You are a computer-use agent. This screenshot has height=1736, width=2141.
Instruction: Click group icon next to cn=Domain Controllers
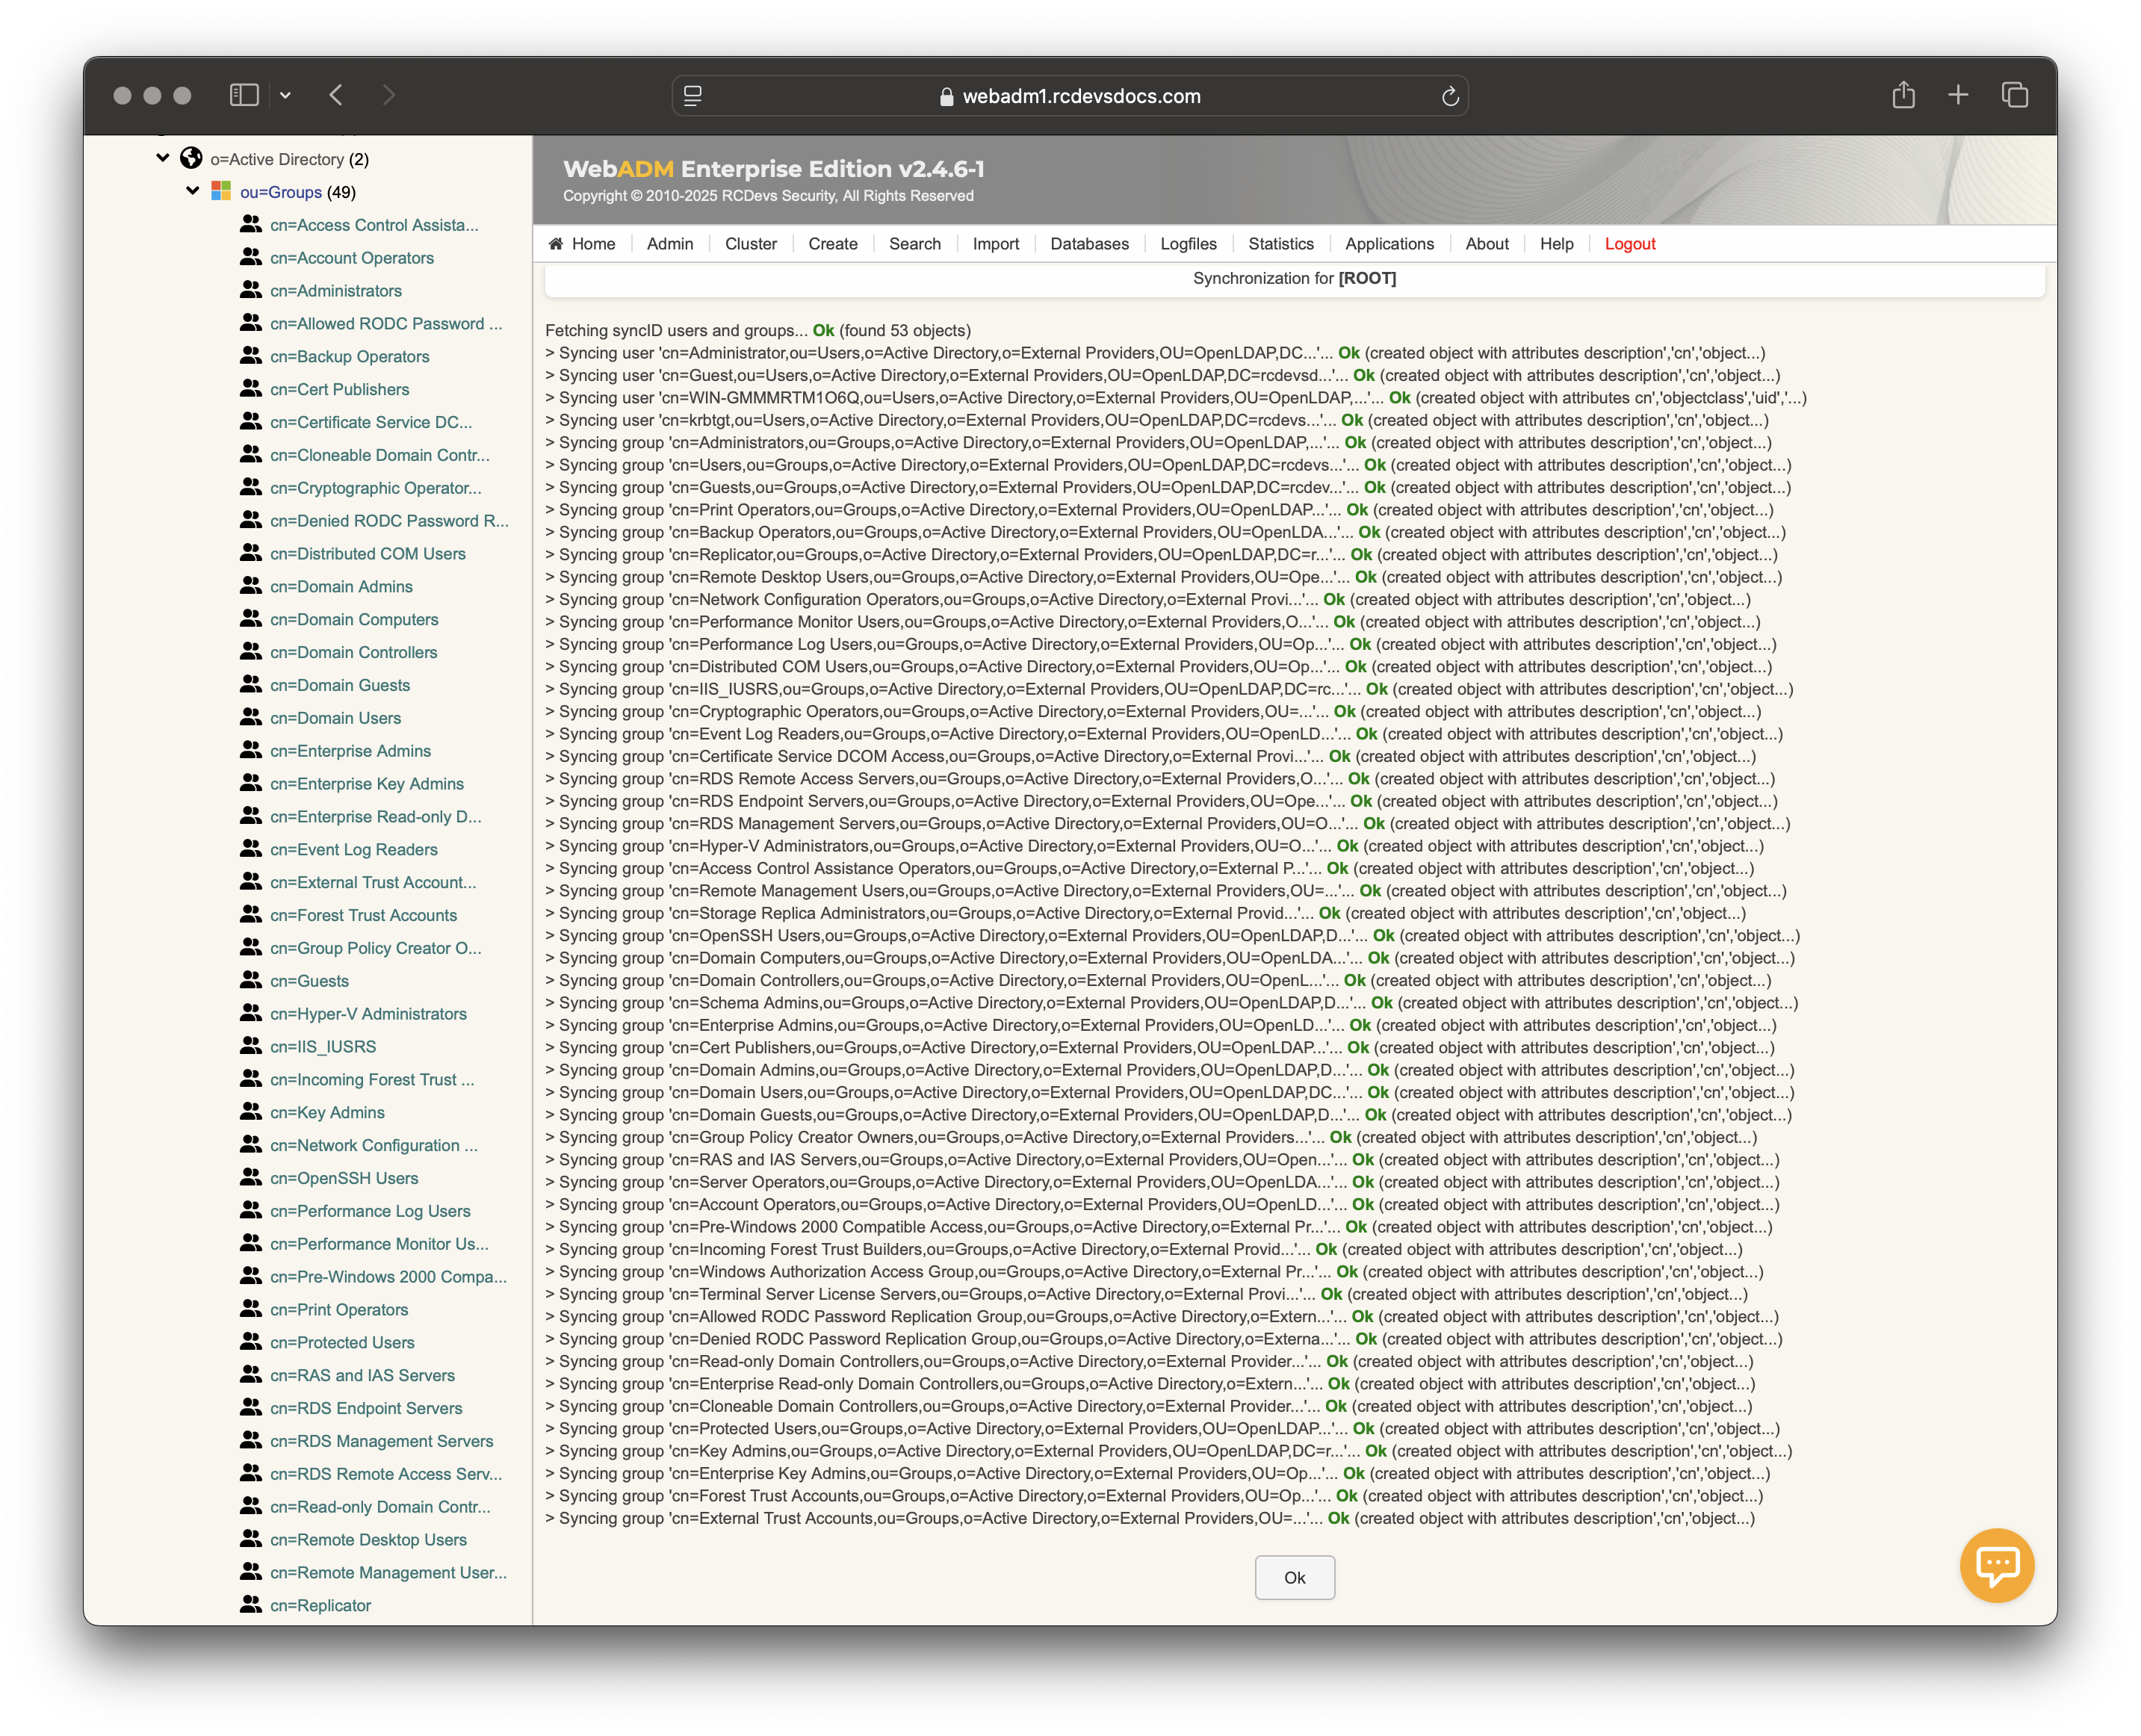[251, 651]
